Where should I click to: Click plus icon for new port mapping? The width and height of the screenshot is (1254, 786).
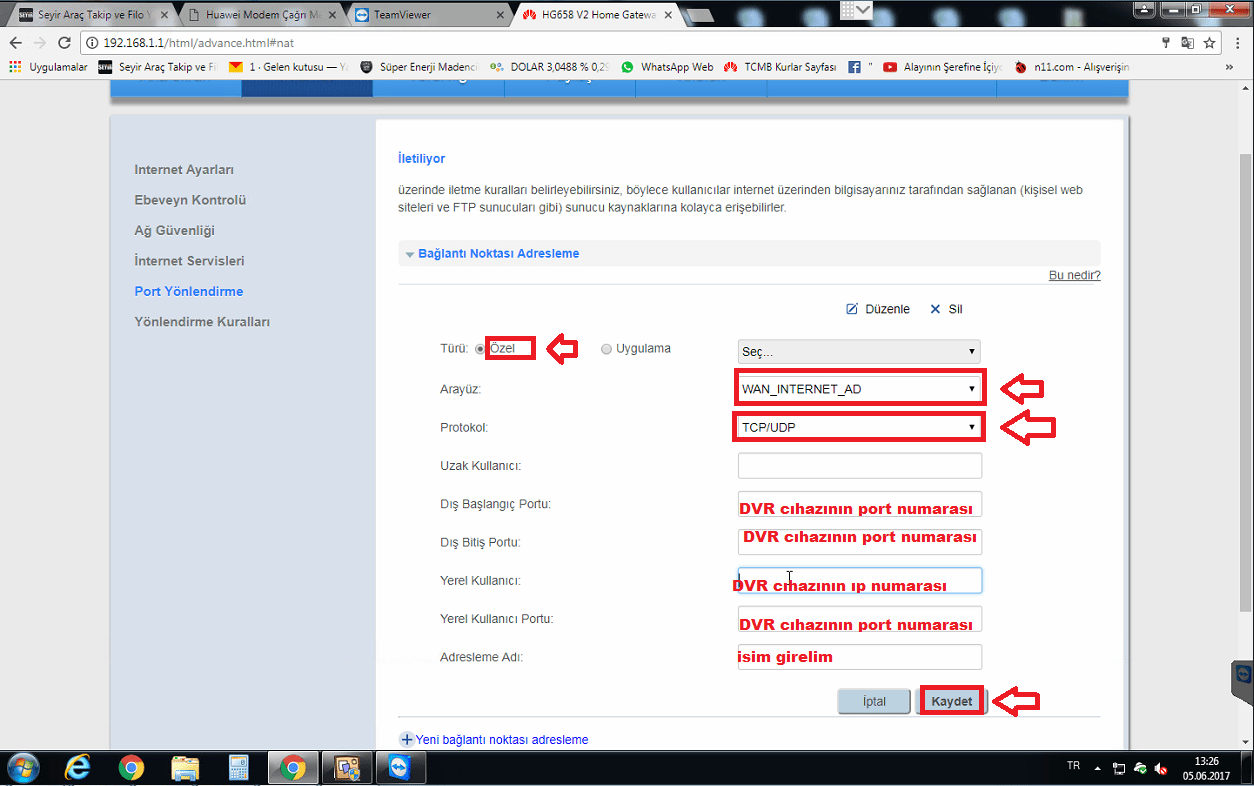click(407, 740)
